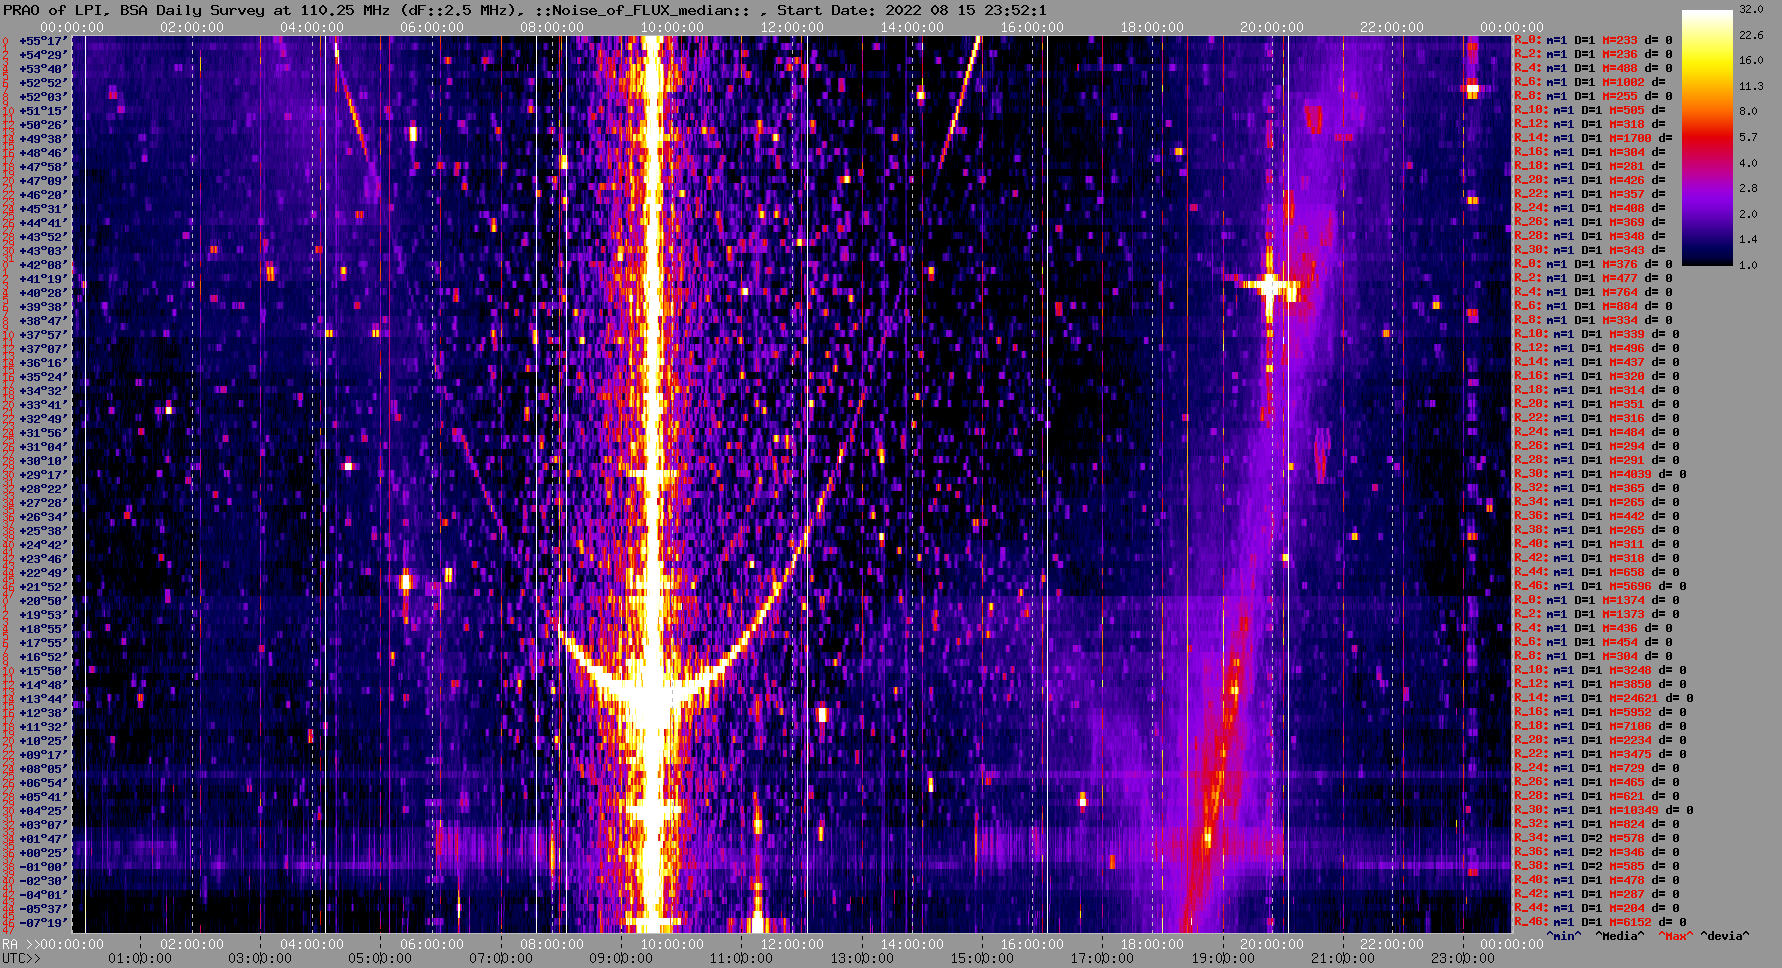Image resolution: width=1782 pixels, height=968 pixels.
Task: Click the UTC tick label 23:00:00
Action: (1463, 958)
